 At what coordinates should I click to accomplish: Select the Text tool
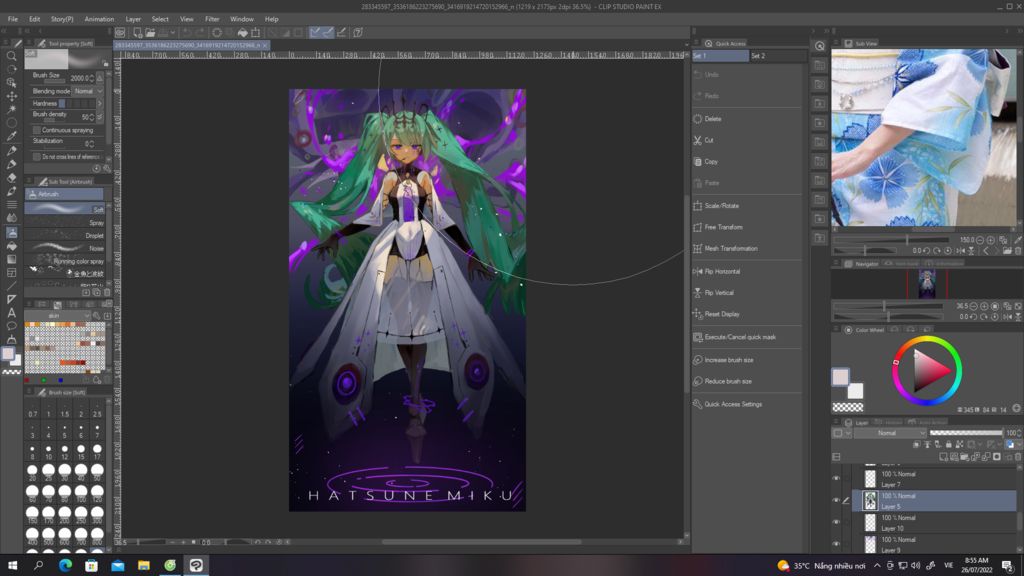pyautogui.click(x=11, y=313)
